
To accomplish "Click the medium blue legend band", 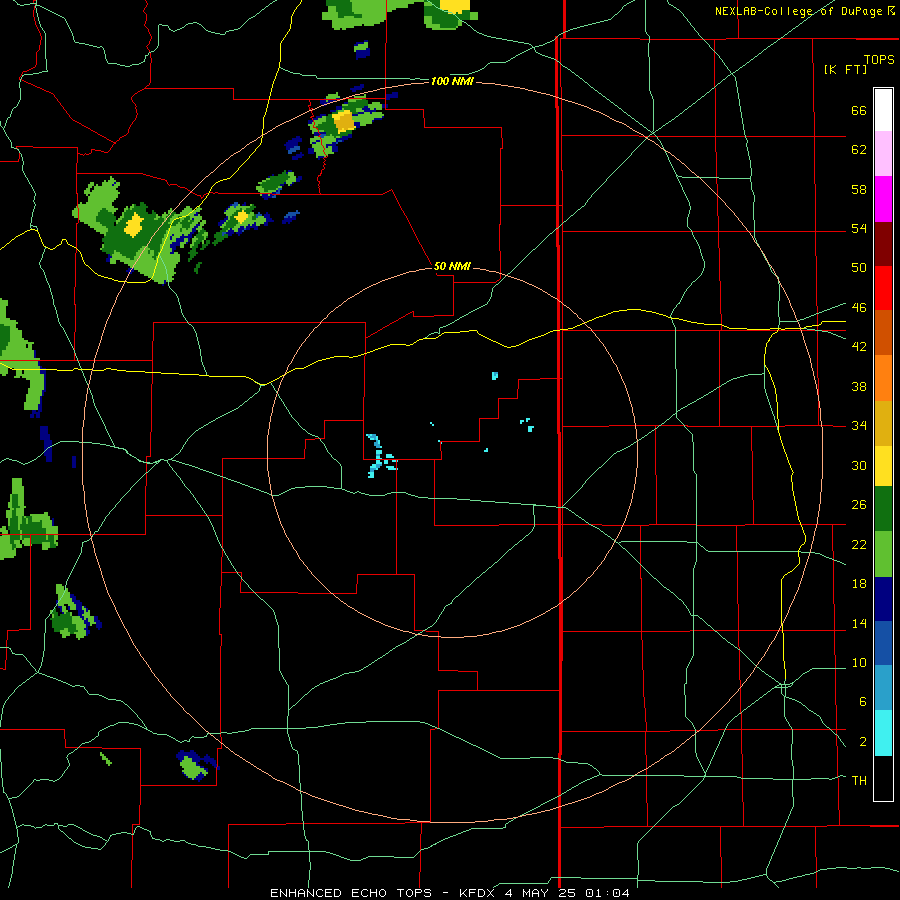I will [883, 643].
